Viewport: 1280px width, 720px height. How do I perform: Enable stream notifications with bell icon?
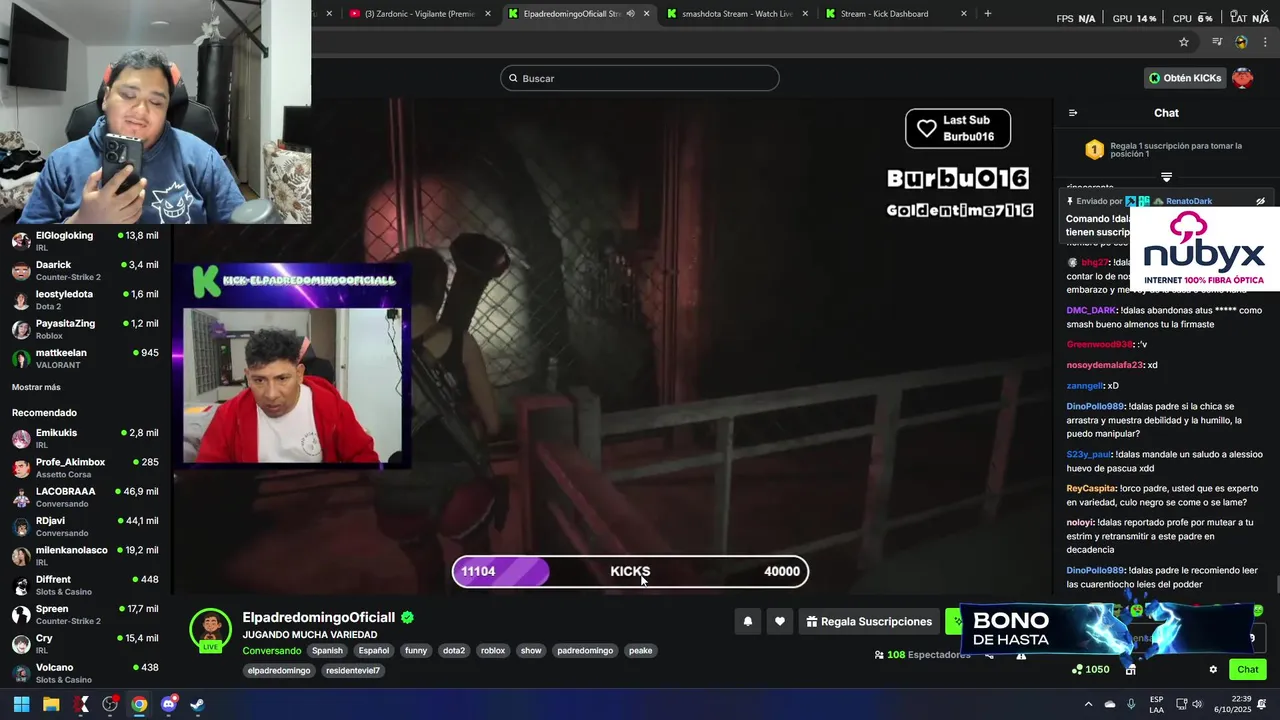click(x=747, y=621)
